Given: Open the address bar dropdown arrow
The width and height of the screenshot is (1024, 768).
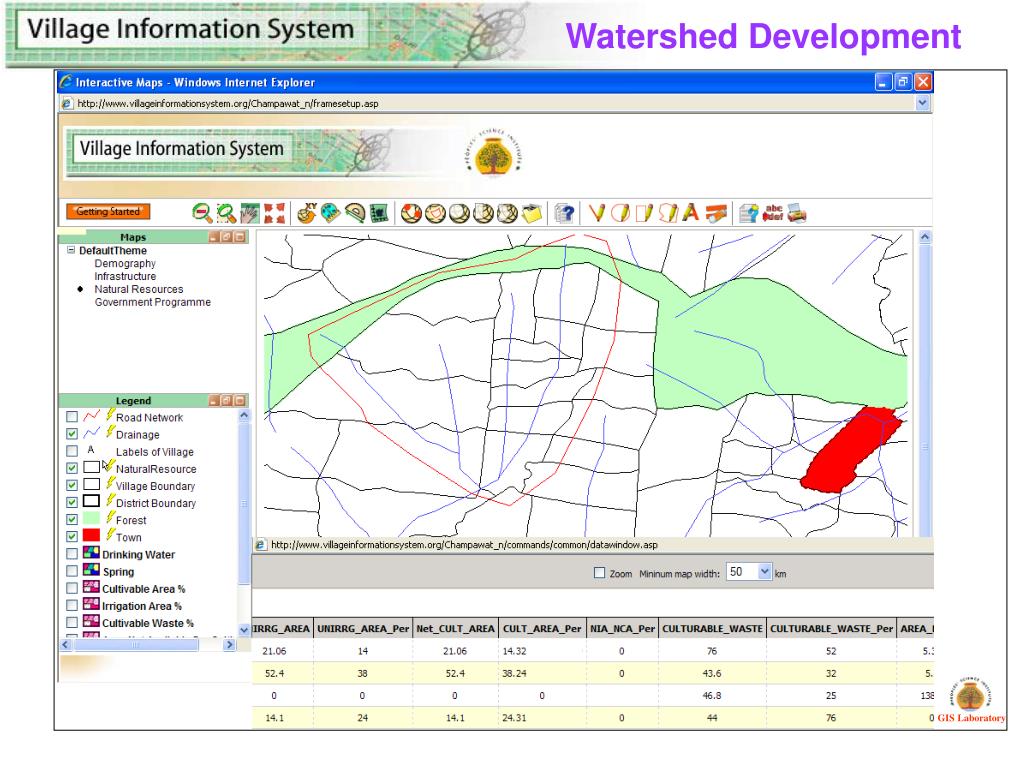Looking at the screenshot, I should tap(922, 103).
